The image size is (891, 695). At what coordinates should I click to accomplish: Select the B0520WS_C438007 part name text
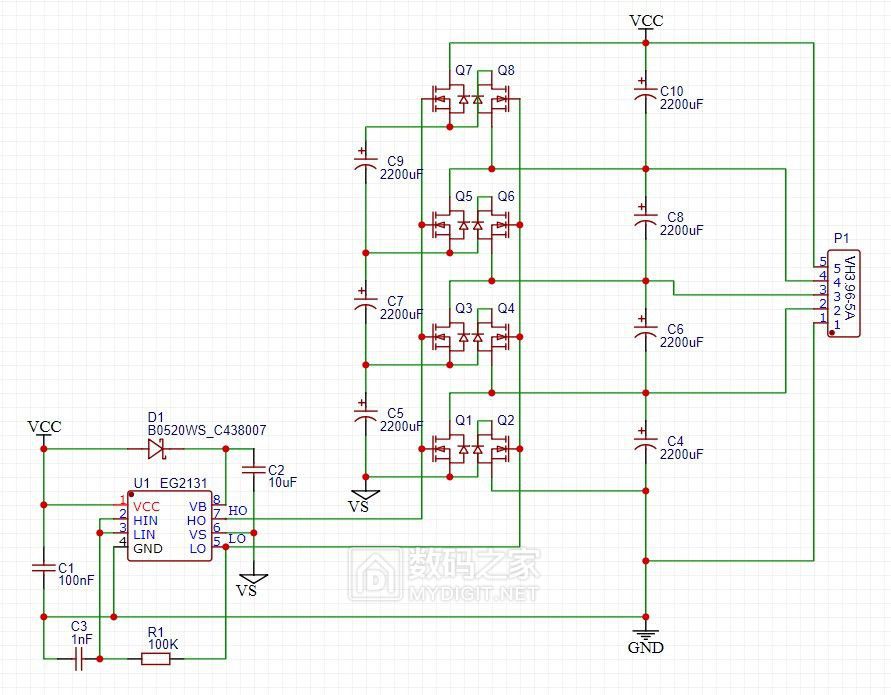[207, 430]
